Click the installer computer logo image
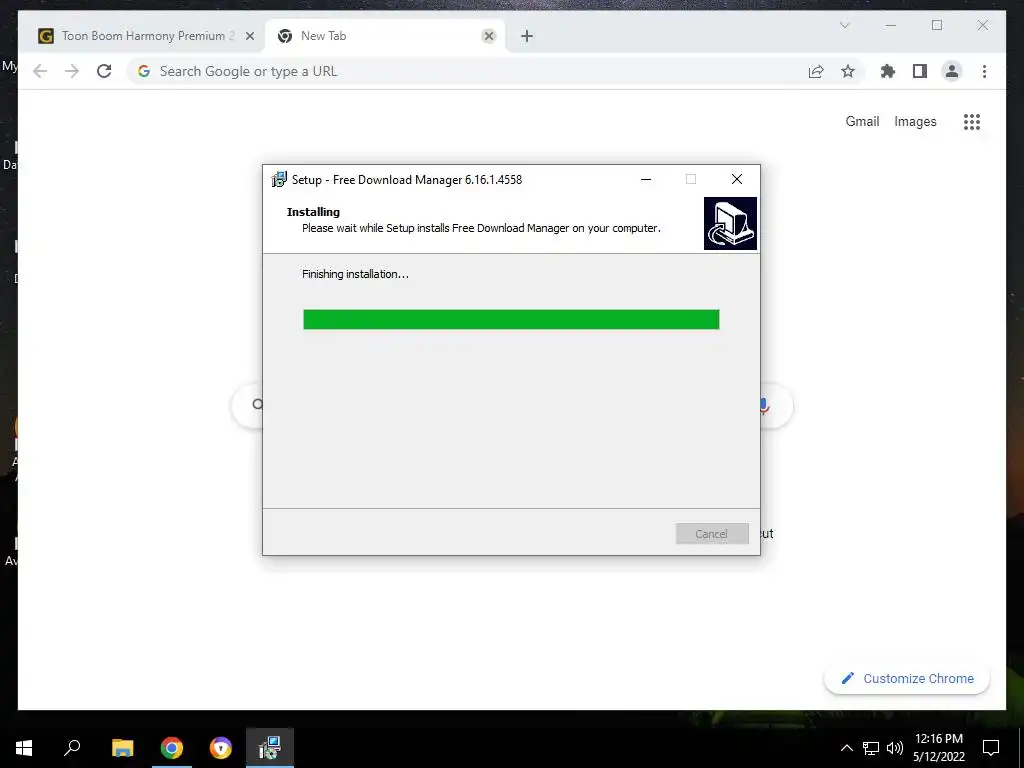1024x768 pixels. [730, 223]
